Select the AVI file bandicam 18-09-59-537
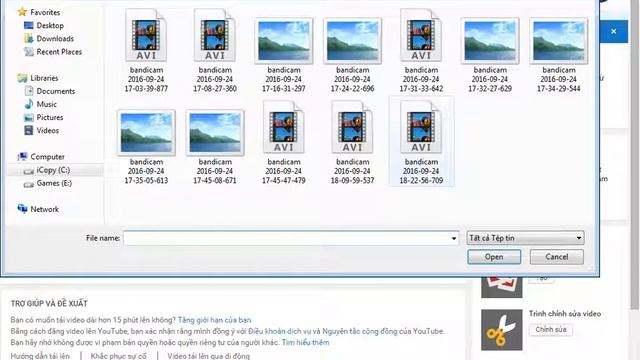This screenshot has width=640, height=360. (353, 143)
